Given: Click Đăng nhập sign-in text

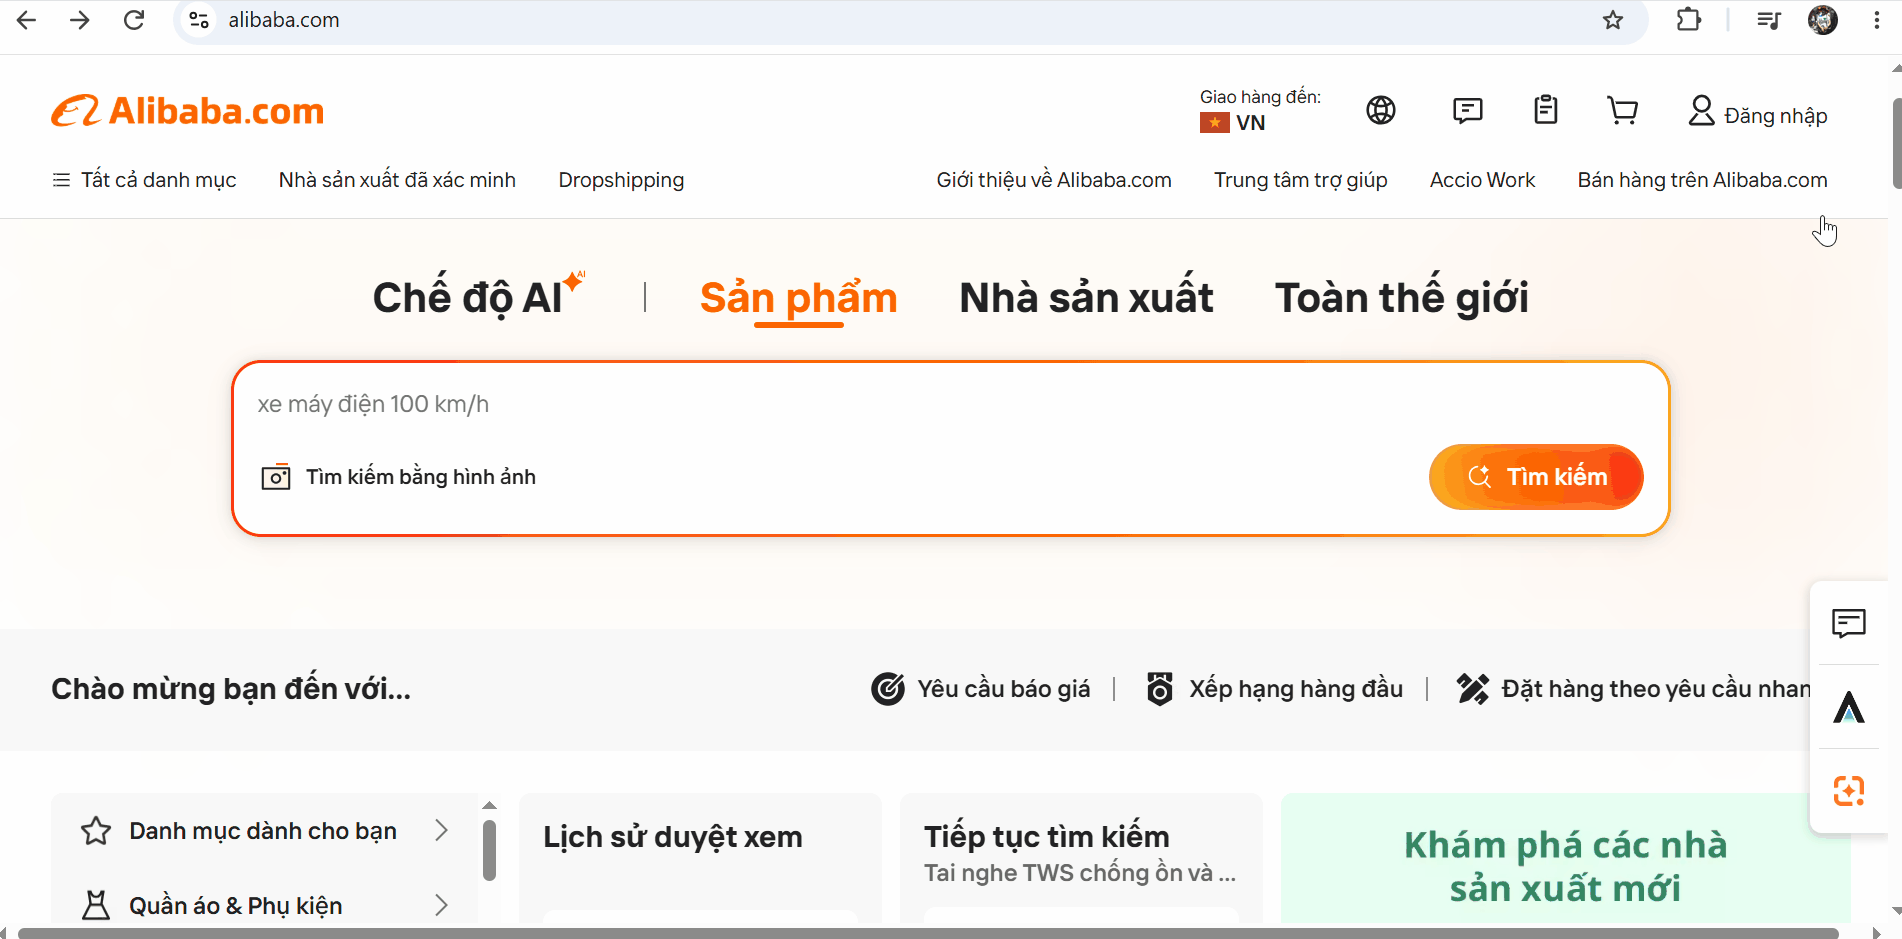Looking at the screenshot, I should click(1776, 116).
